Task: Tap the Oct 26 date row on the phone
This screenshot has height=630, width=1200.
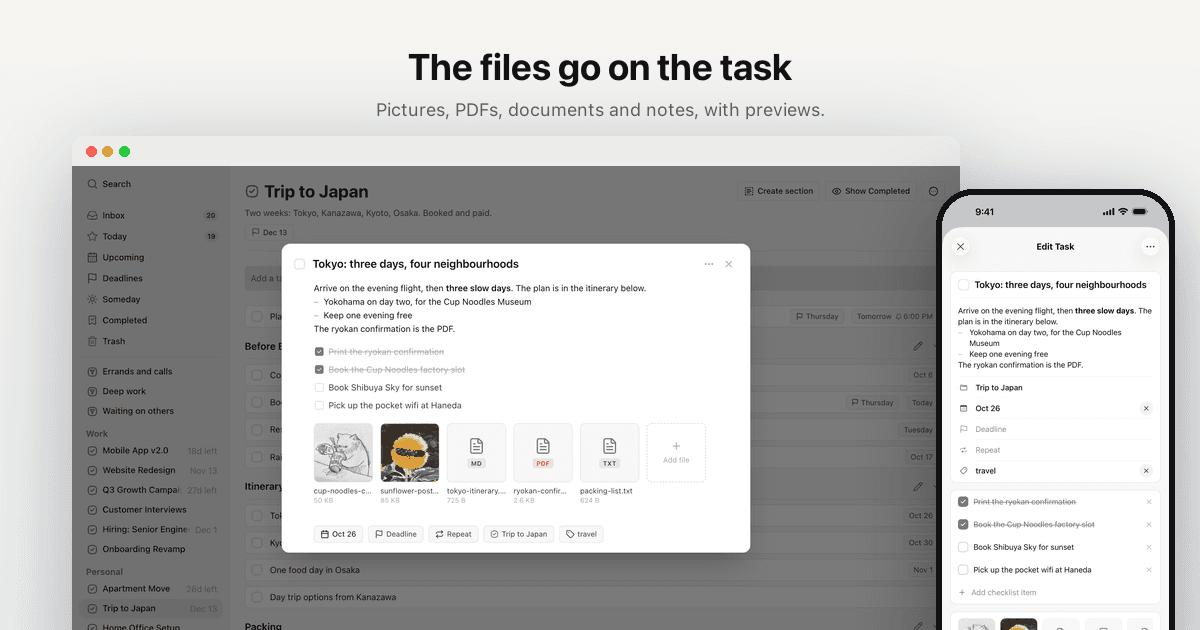Action: click(1055, 408)
